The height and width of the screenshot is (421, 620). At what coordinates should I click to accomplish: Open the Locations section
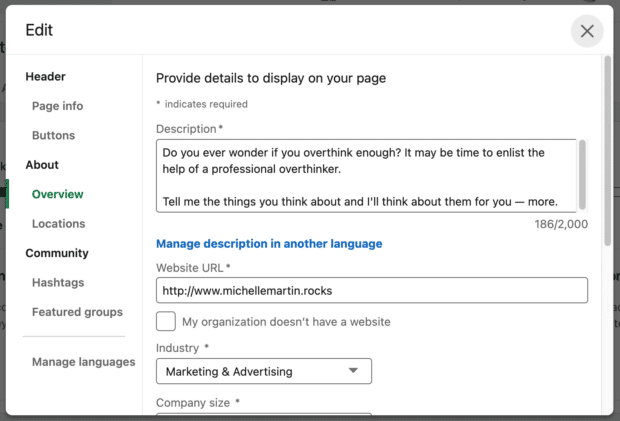(58, 224)
